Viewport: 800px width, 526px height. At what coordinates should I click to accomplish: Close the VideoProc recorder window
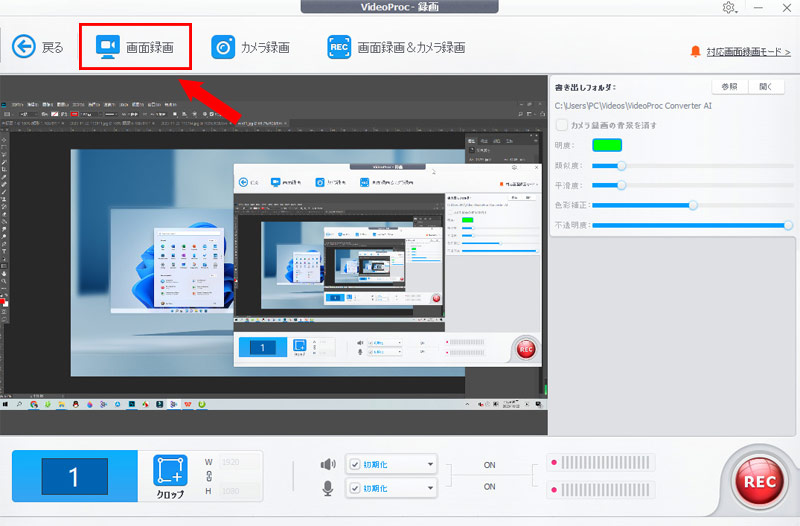(787, 8)
